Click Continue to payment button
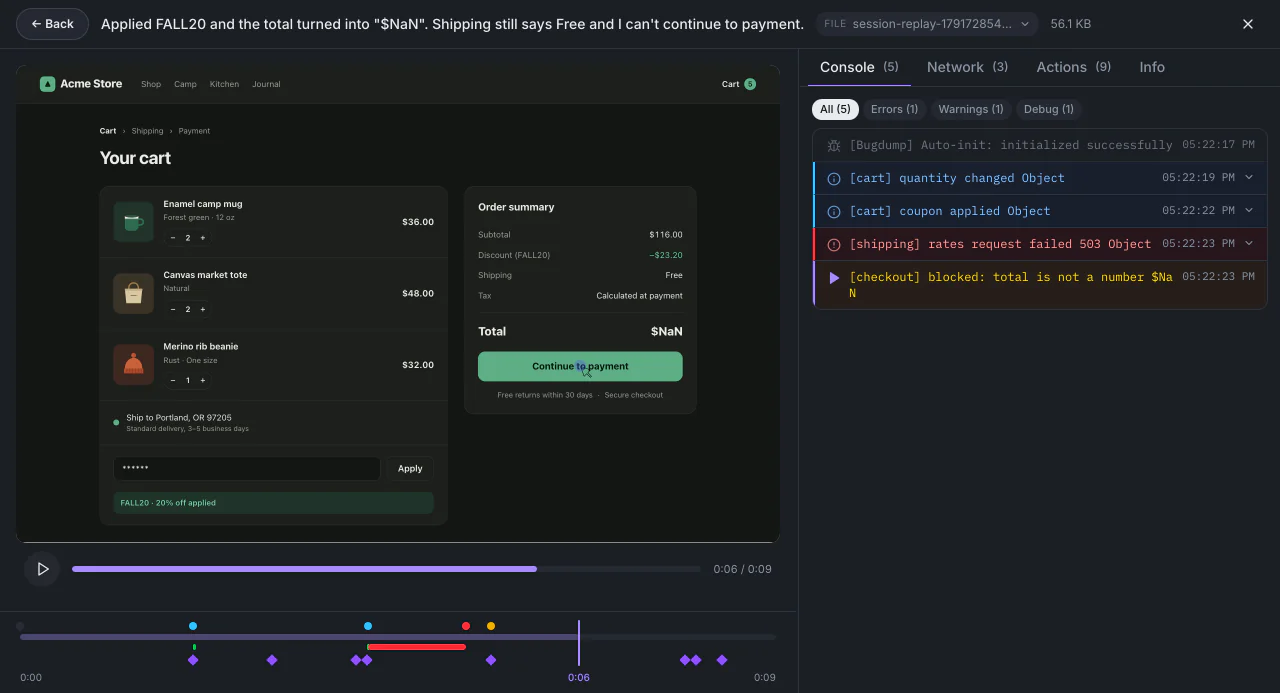 tap(580, 366)
